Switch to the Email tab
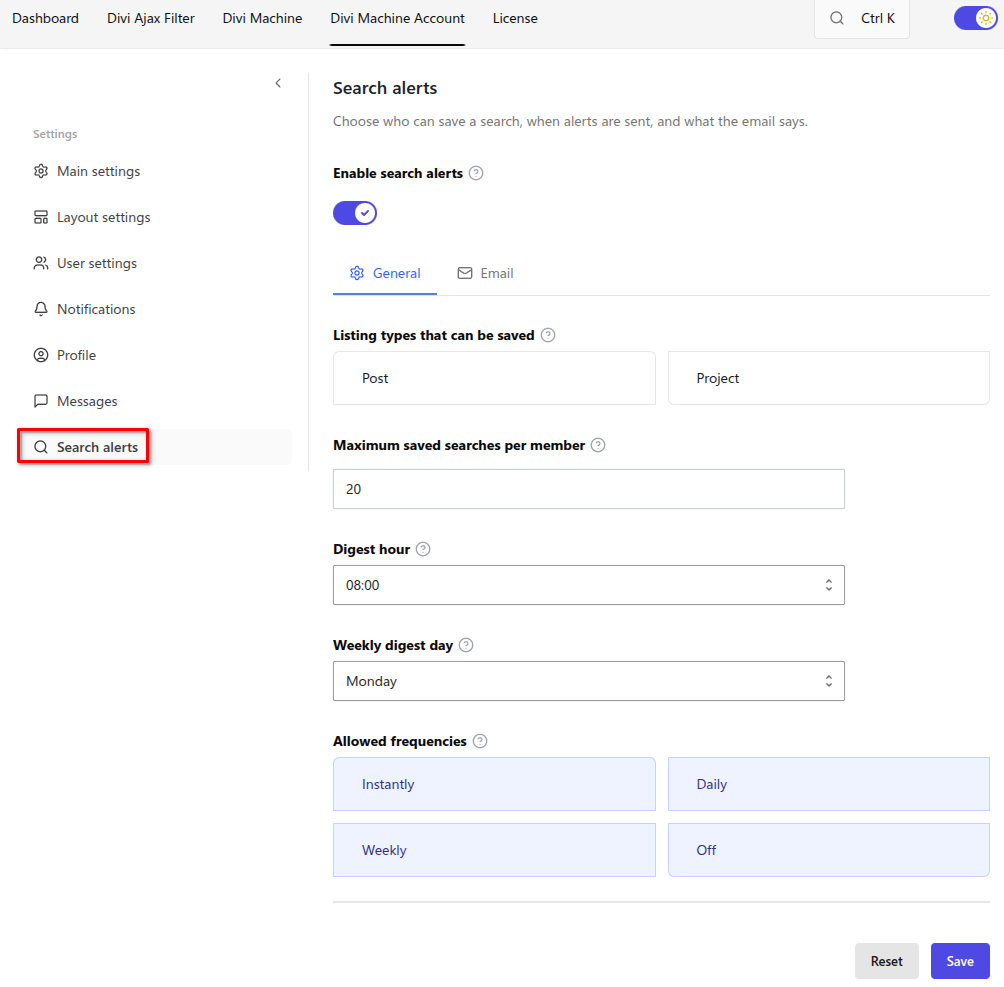The width and height of the screenshot is (1004, 987). [485, 273]
